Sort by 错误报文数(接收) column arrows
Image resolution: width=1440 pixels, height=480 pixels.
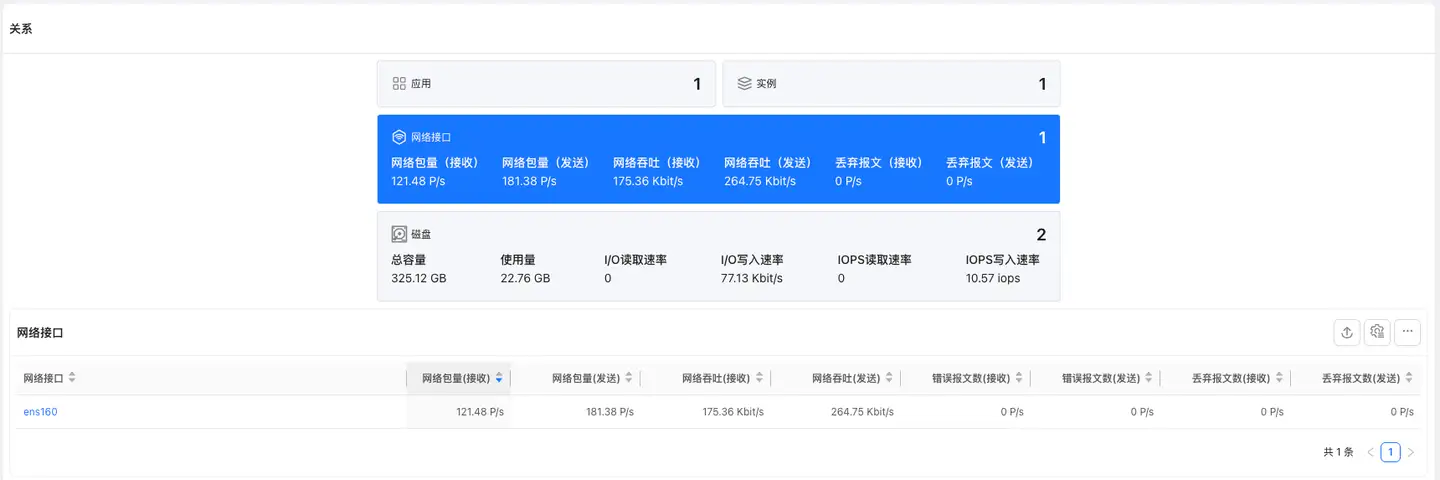[x=1019, y=379]
